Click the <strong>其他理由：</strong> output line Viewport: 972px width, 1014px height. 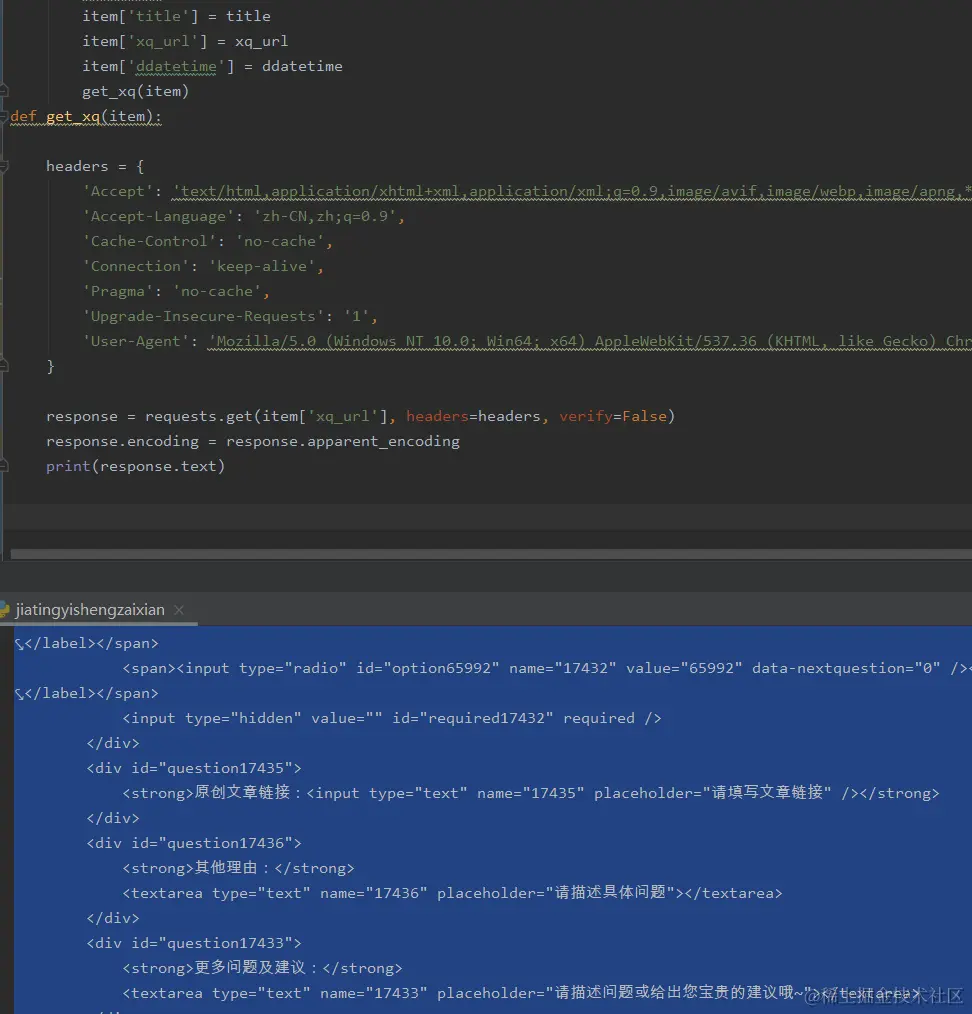(239, 868)
